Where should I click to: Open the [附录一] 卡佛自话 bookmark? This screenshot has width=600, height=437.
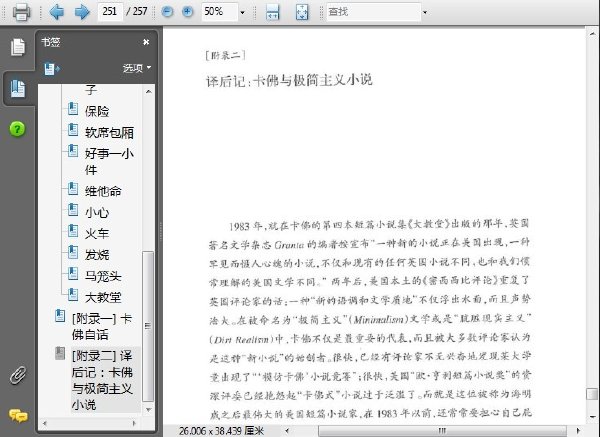102,326
